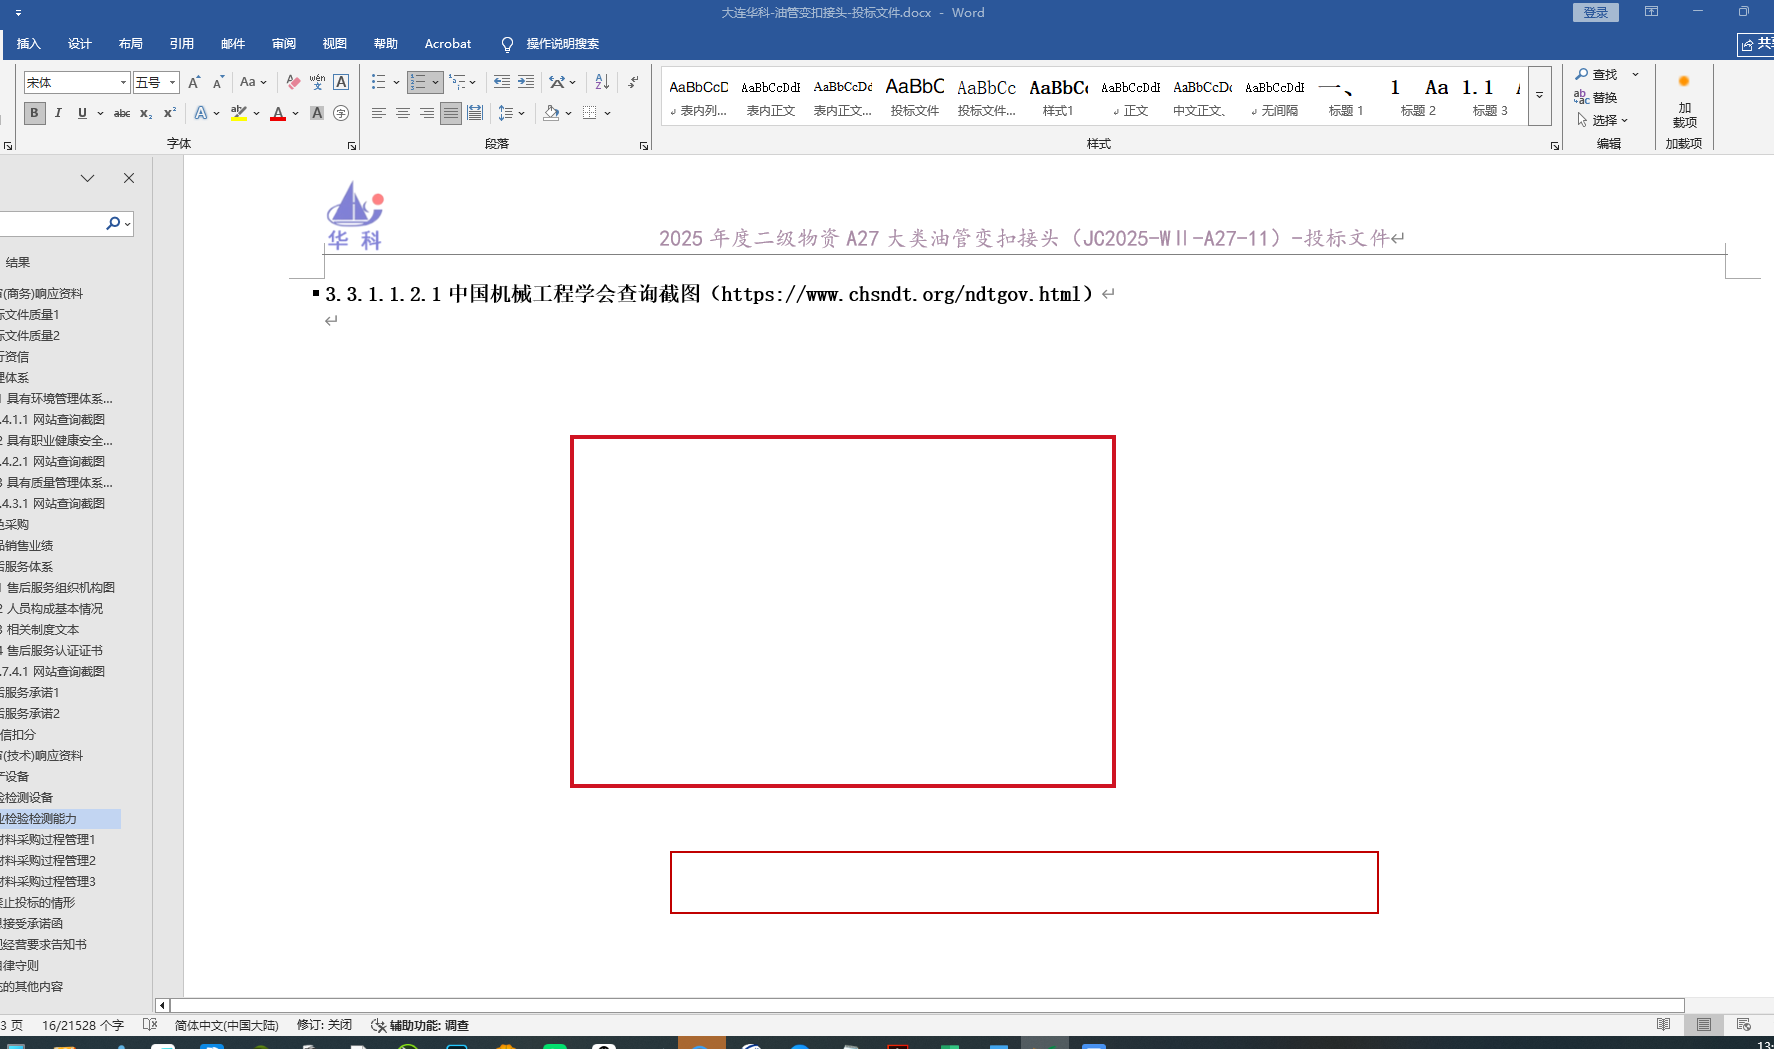Image resolution: width=1774 pixels, height=1049 pixels.
Task: Click the character border icon
Action: [341, 82]
